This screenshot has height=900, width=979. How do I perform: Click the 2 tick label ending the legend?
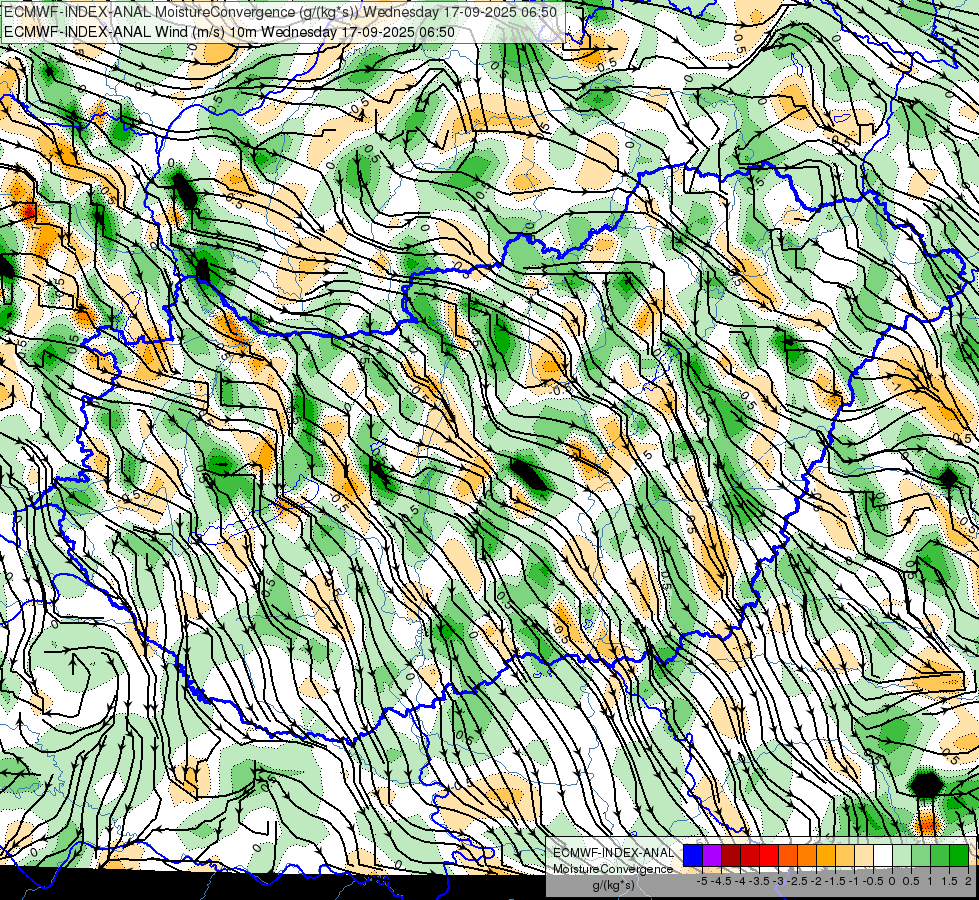968,881
